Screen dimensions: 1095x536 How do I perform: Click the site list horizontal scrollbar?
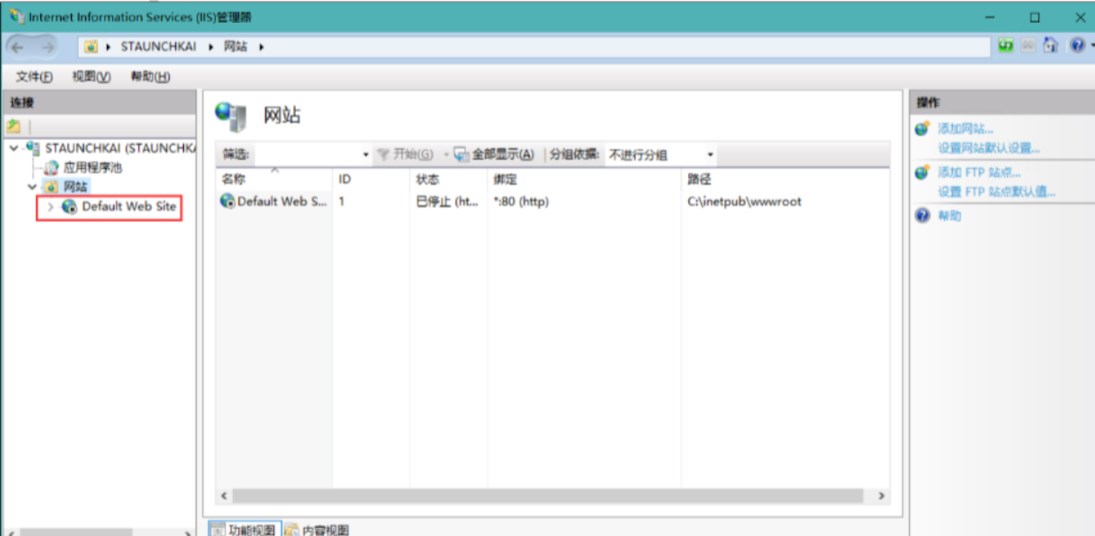pyautogui.click(x=548, y=496)
